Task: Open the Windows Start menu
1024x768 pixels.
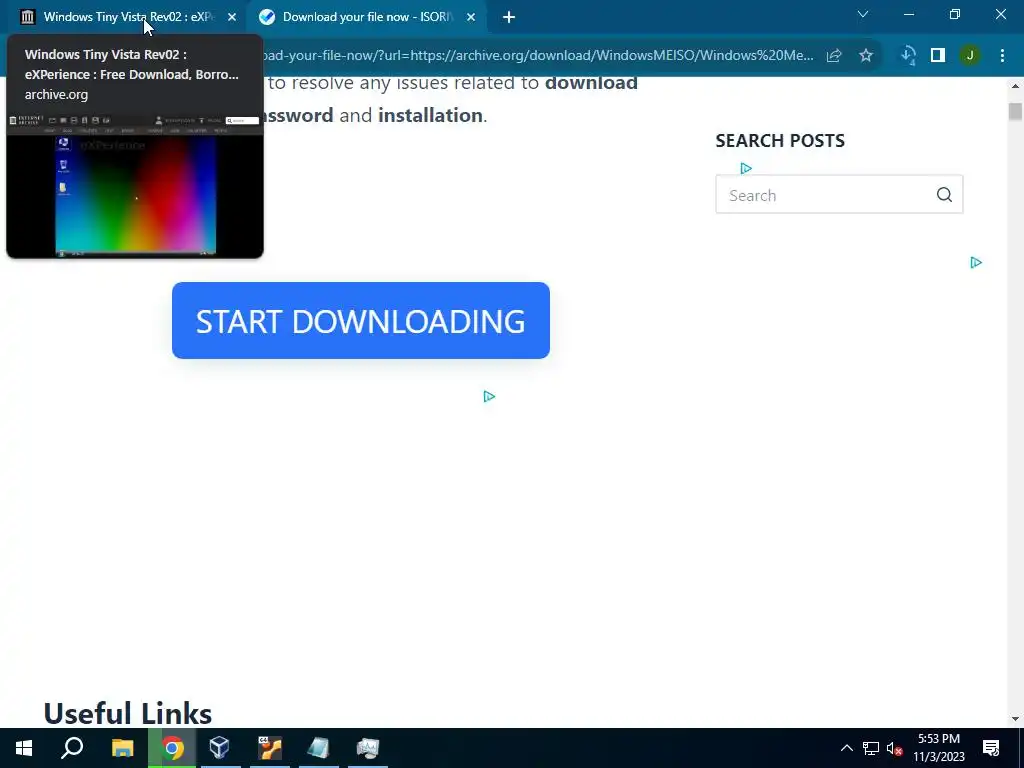Action: [x=24, y=748]
